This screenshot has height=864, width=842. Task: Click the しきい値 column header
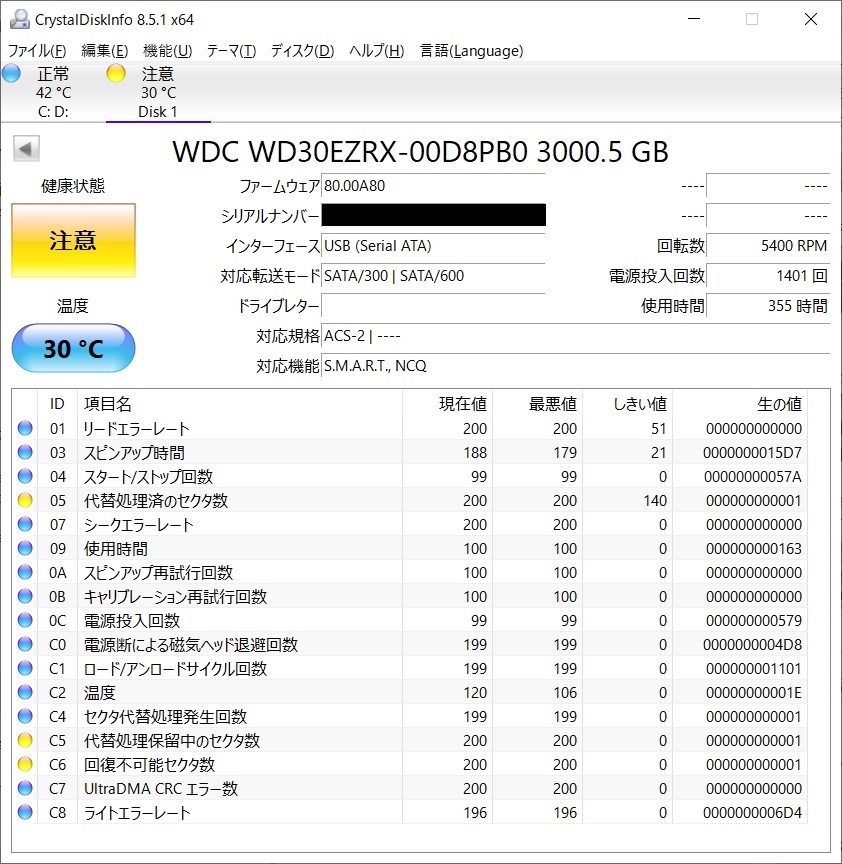[640, 404]
